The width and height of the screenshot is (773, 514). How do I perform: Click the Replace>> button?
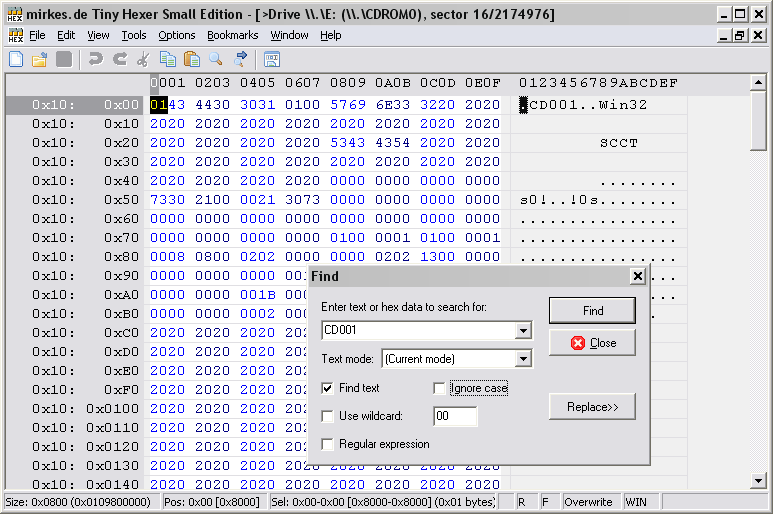(x=592, y=407)
